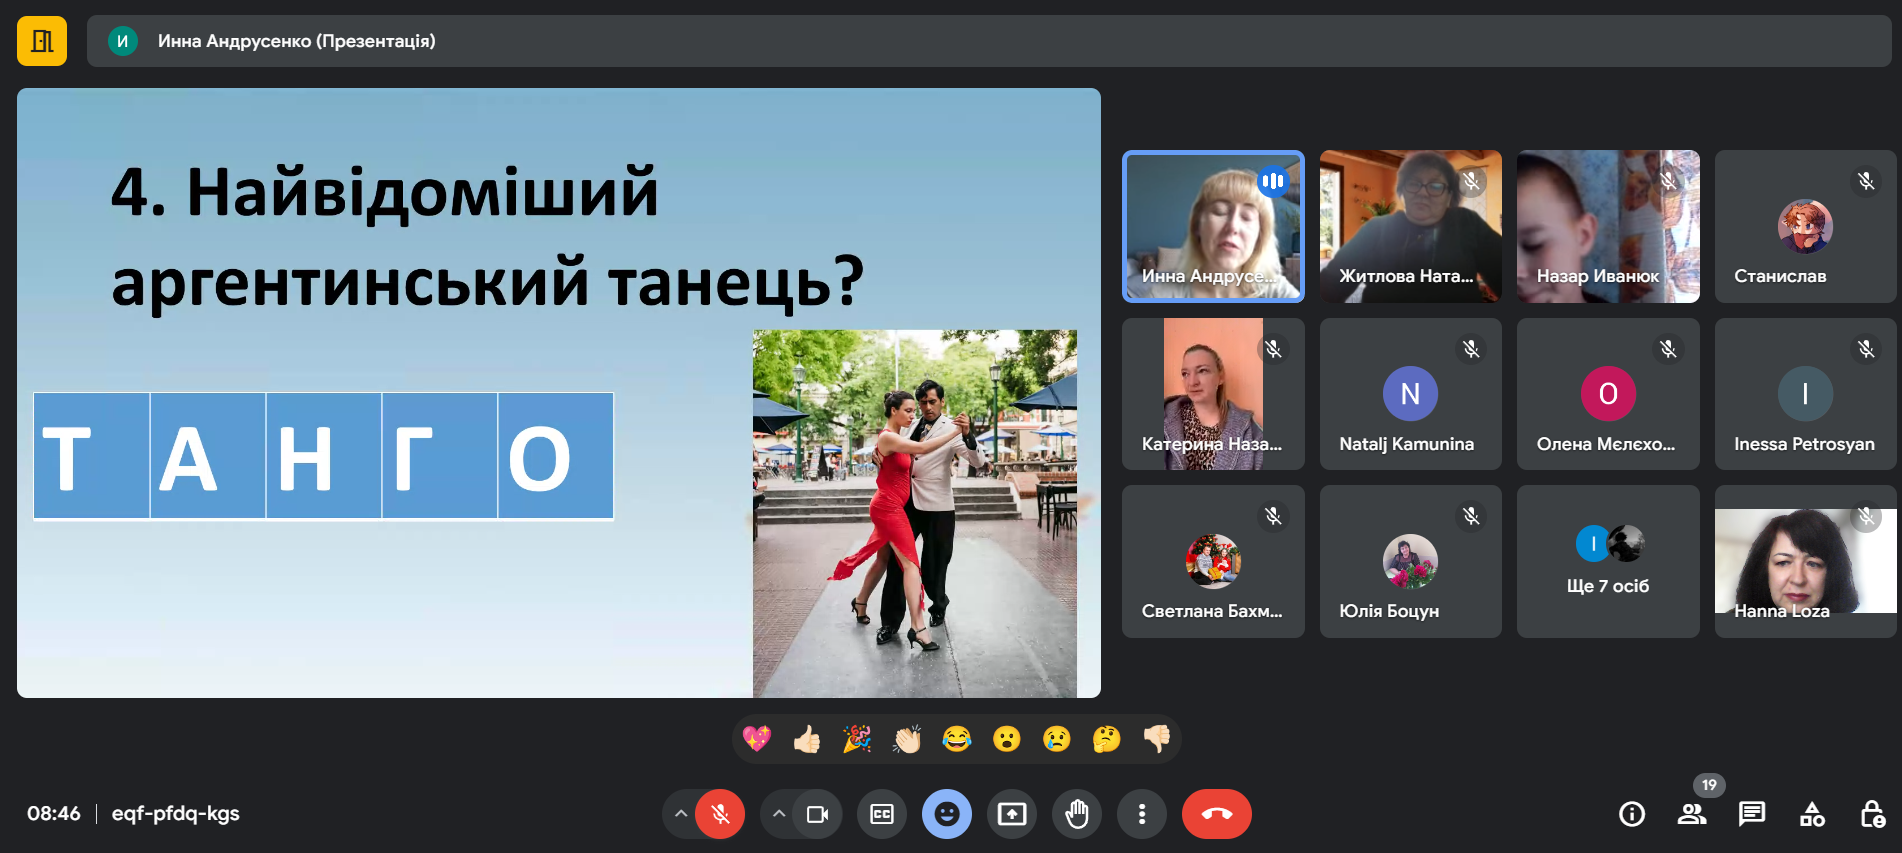Image resolution: width=1902 pixels, height=853 pixels.
Task: Open host controls lock icon
Action: [x=1872, y=814]
